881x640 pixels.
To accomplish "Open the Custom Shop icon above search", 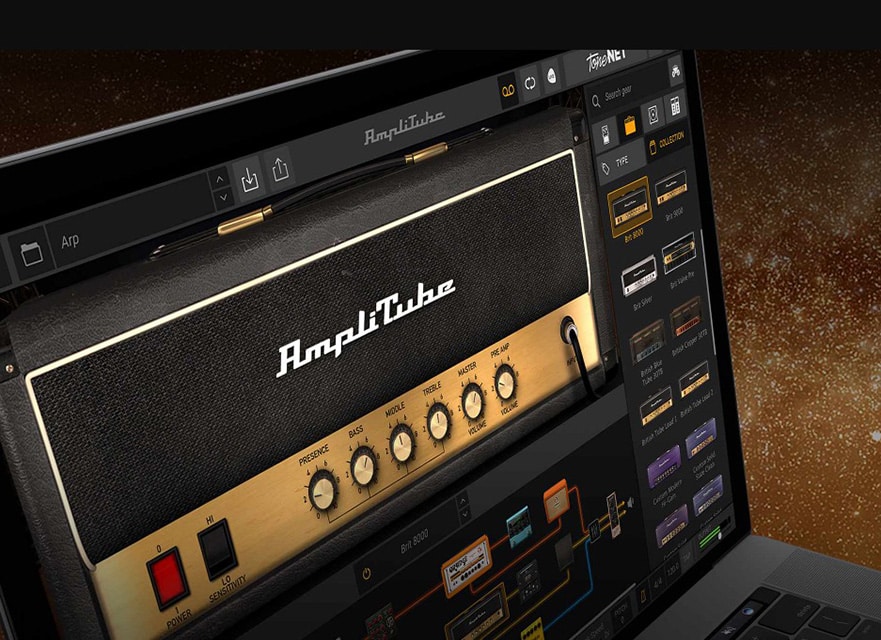I will (x=675, y=71).
